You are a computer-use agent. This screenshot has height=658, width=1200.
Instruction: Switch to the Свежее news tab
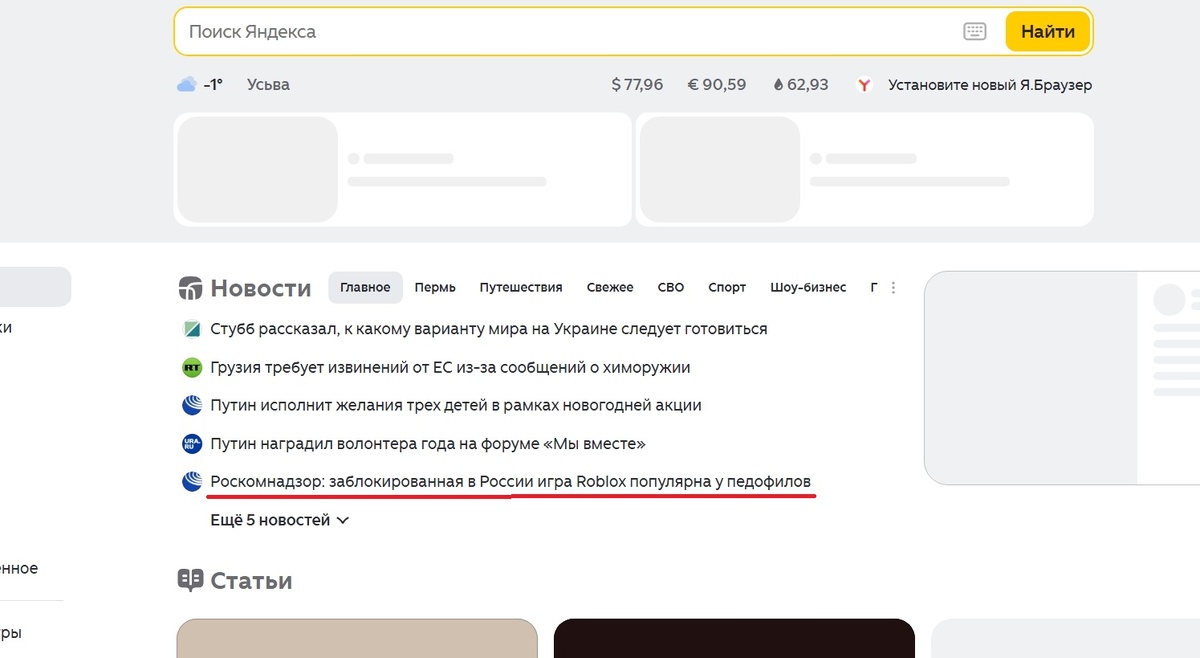point(610,287)
